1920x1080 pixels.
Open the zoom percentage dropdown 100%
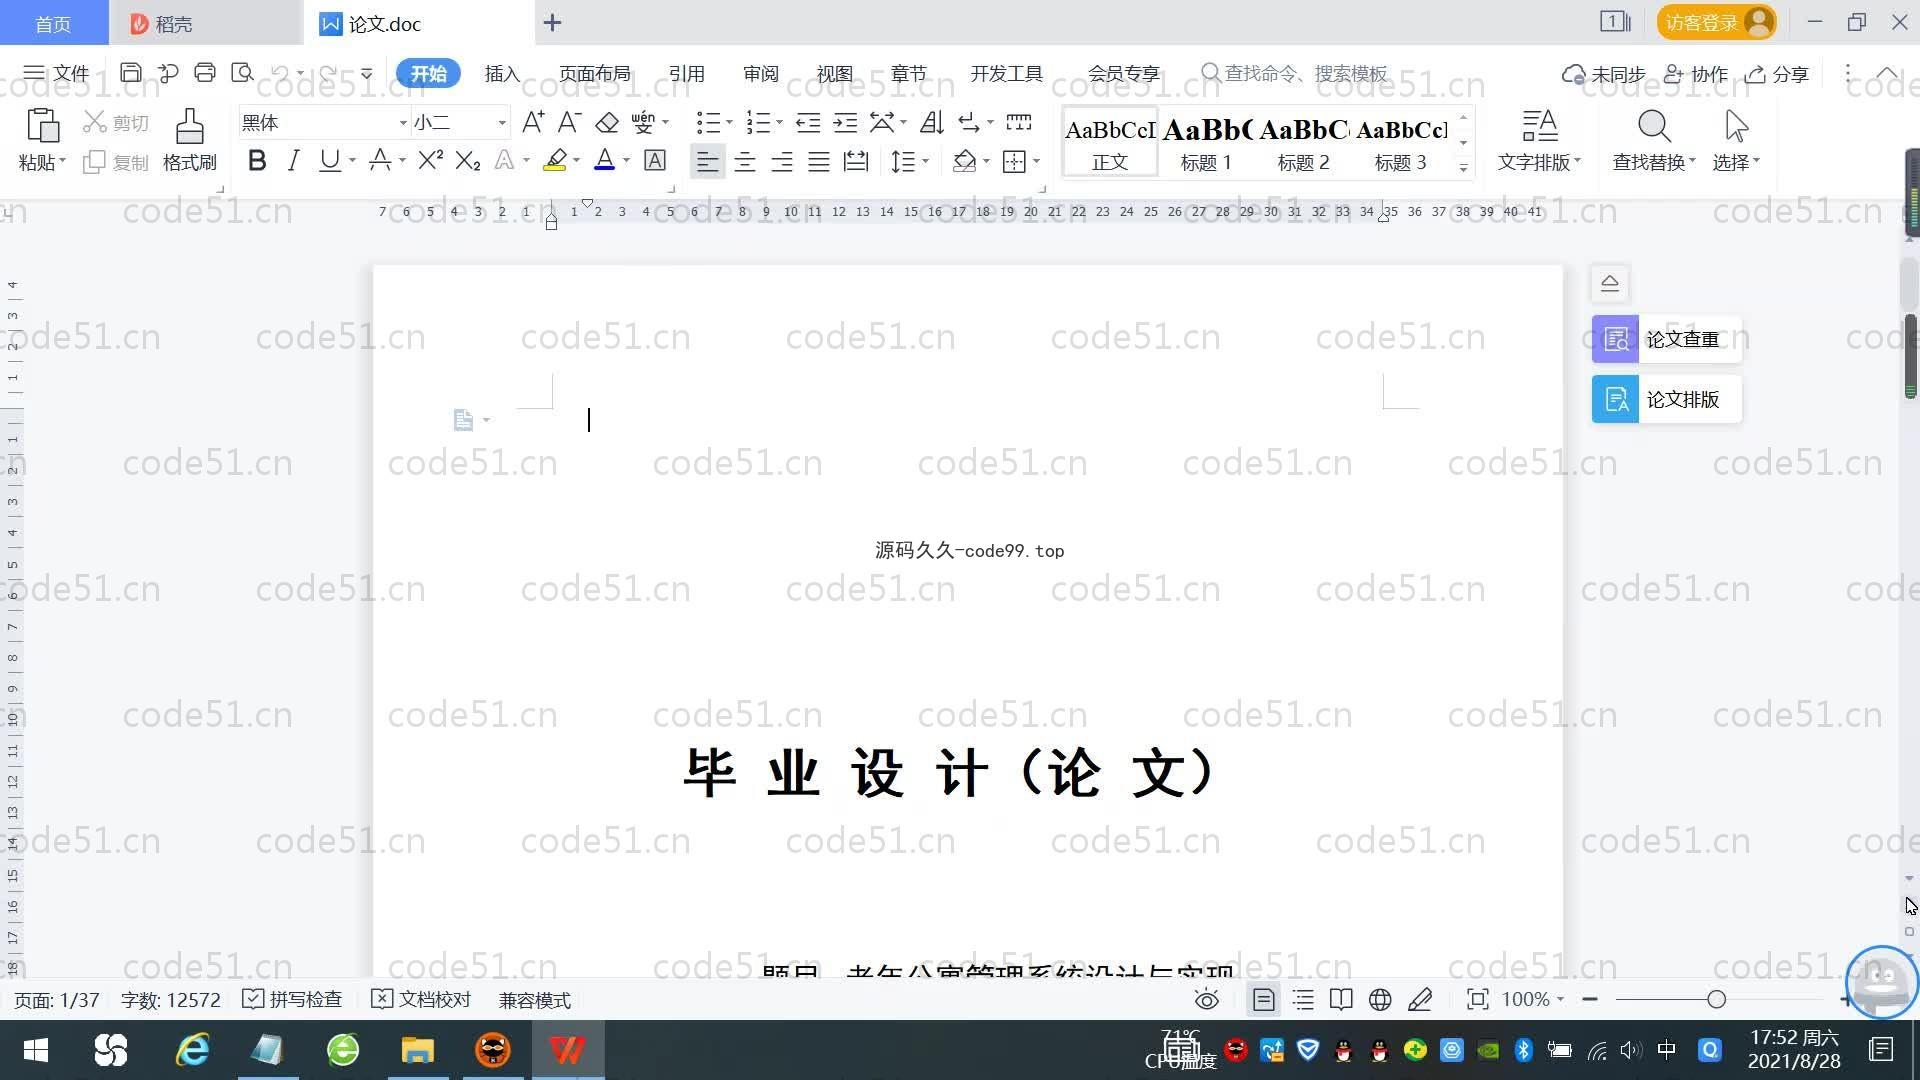pyautogui.click(x=1532, y=1000)
